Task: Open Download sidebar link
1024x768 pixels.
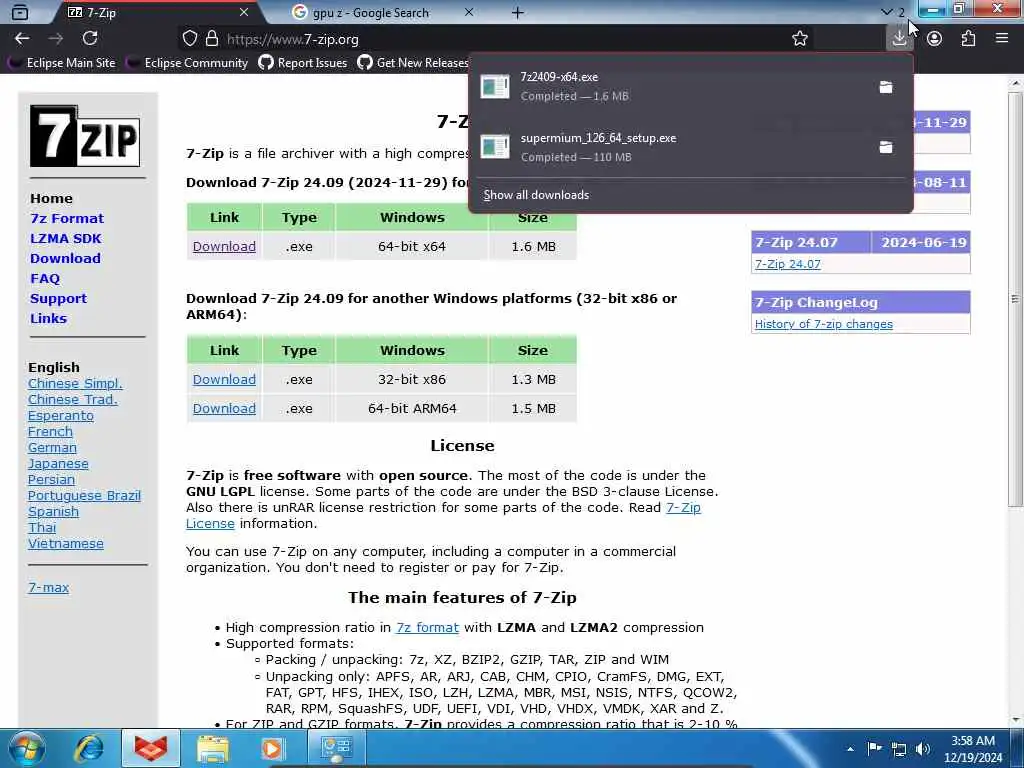Action: pos(65,258)
